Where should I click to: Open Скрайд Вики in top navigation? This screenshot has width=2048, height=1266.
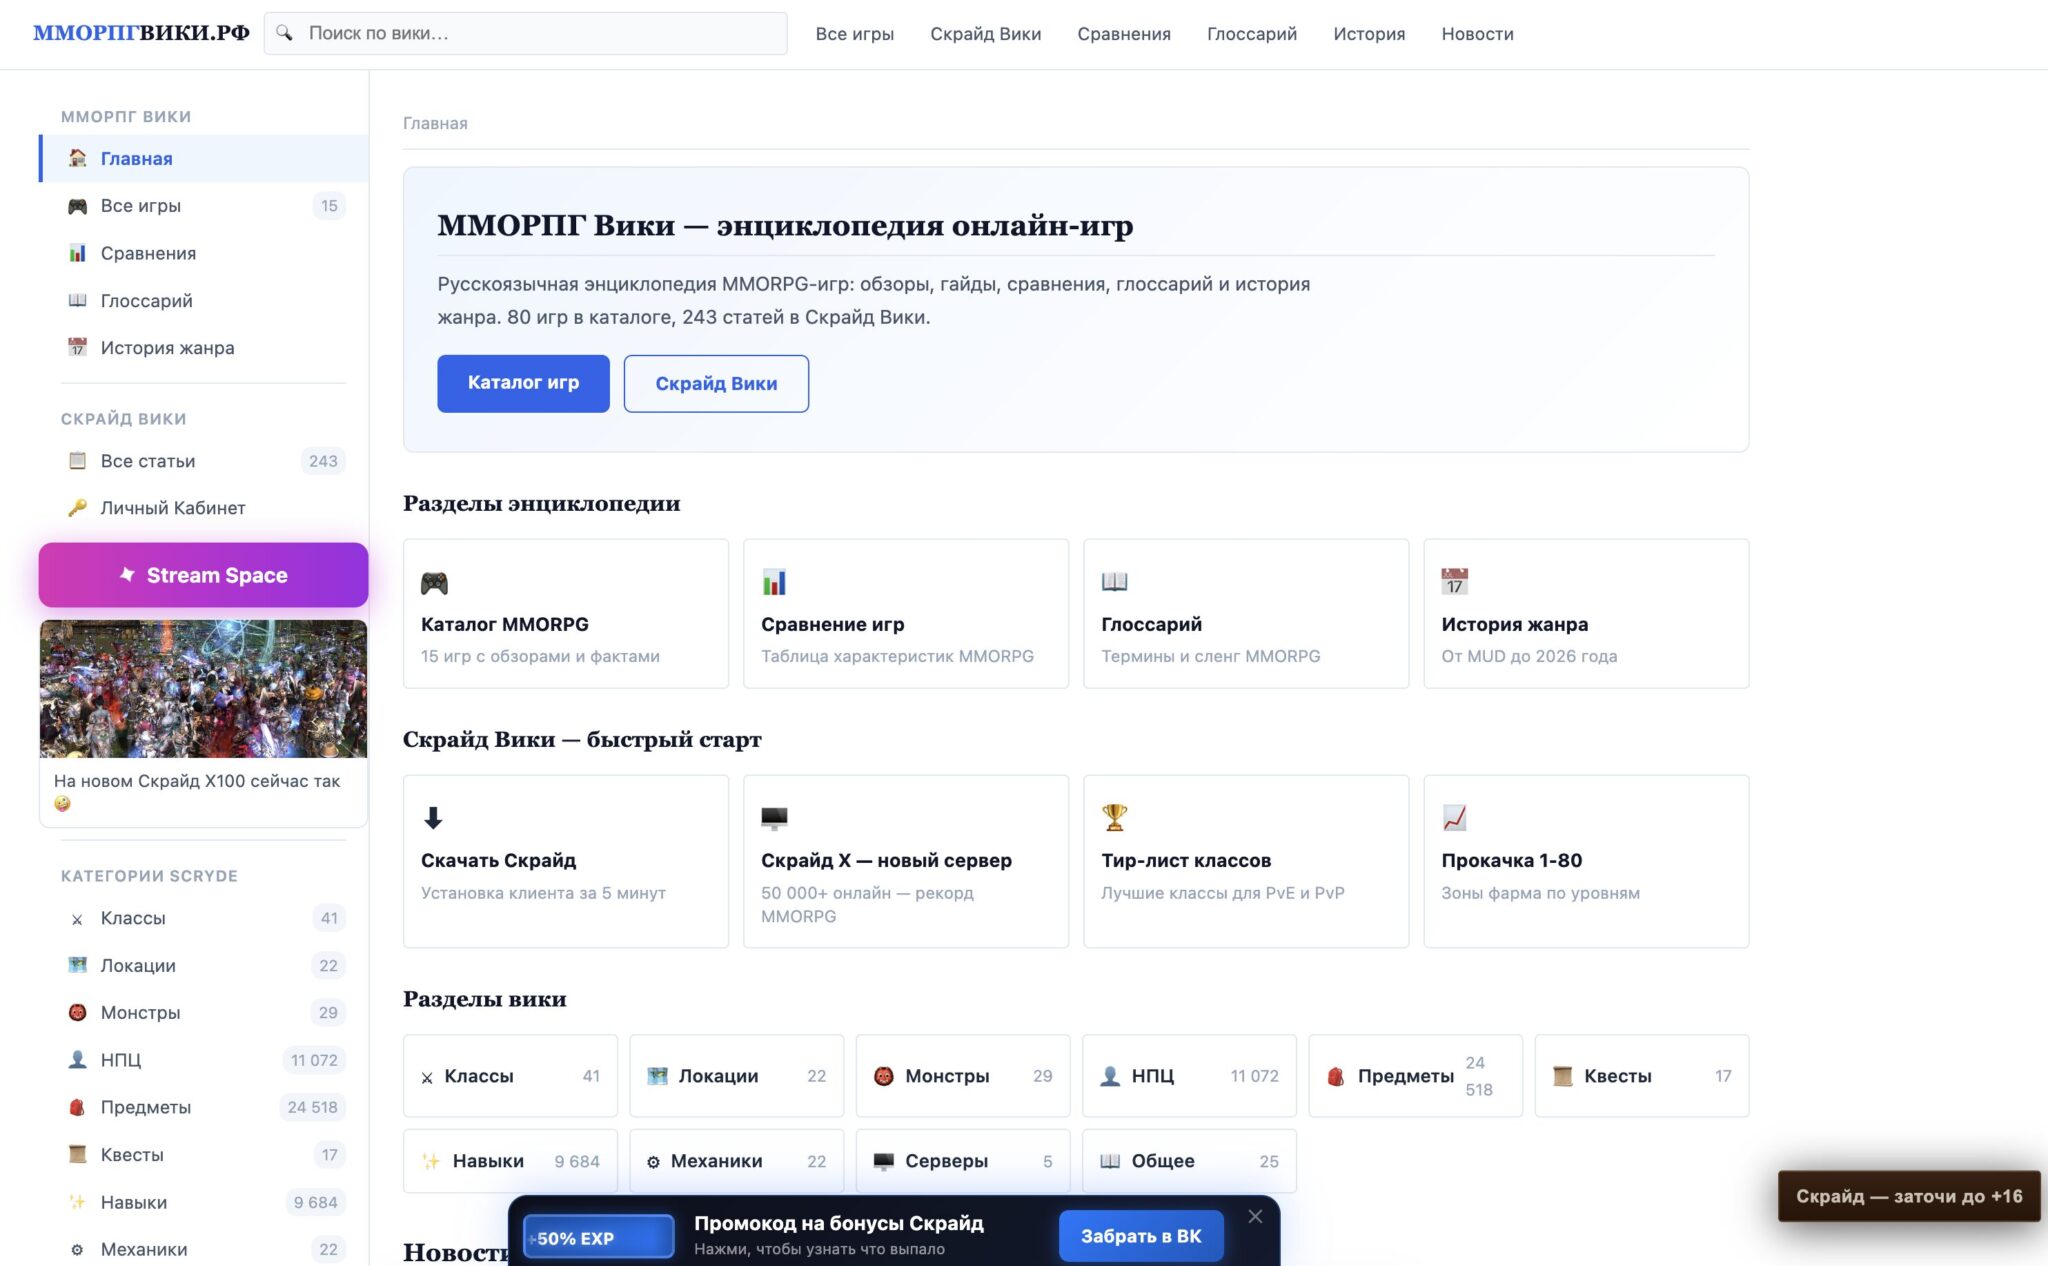point(985,34)
